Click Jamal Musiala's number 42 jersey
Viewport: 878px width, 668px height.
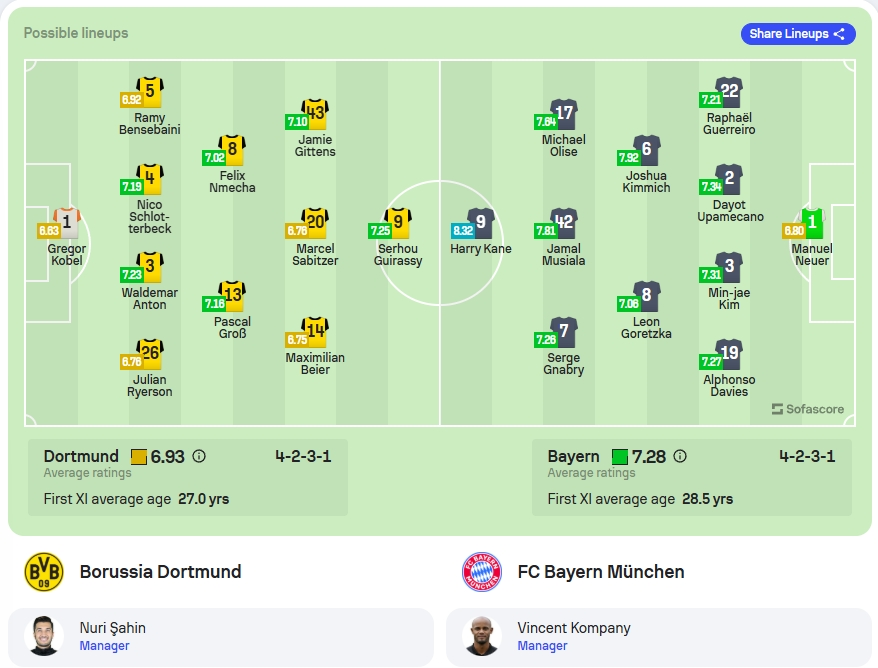tap(564, 223)
